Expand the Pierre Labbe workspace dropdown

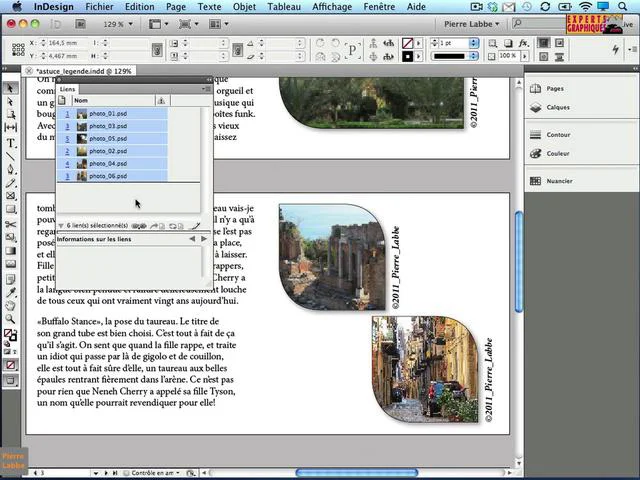pos(472,24)
